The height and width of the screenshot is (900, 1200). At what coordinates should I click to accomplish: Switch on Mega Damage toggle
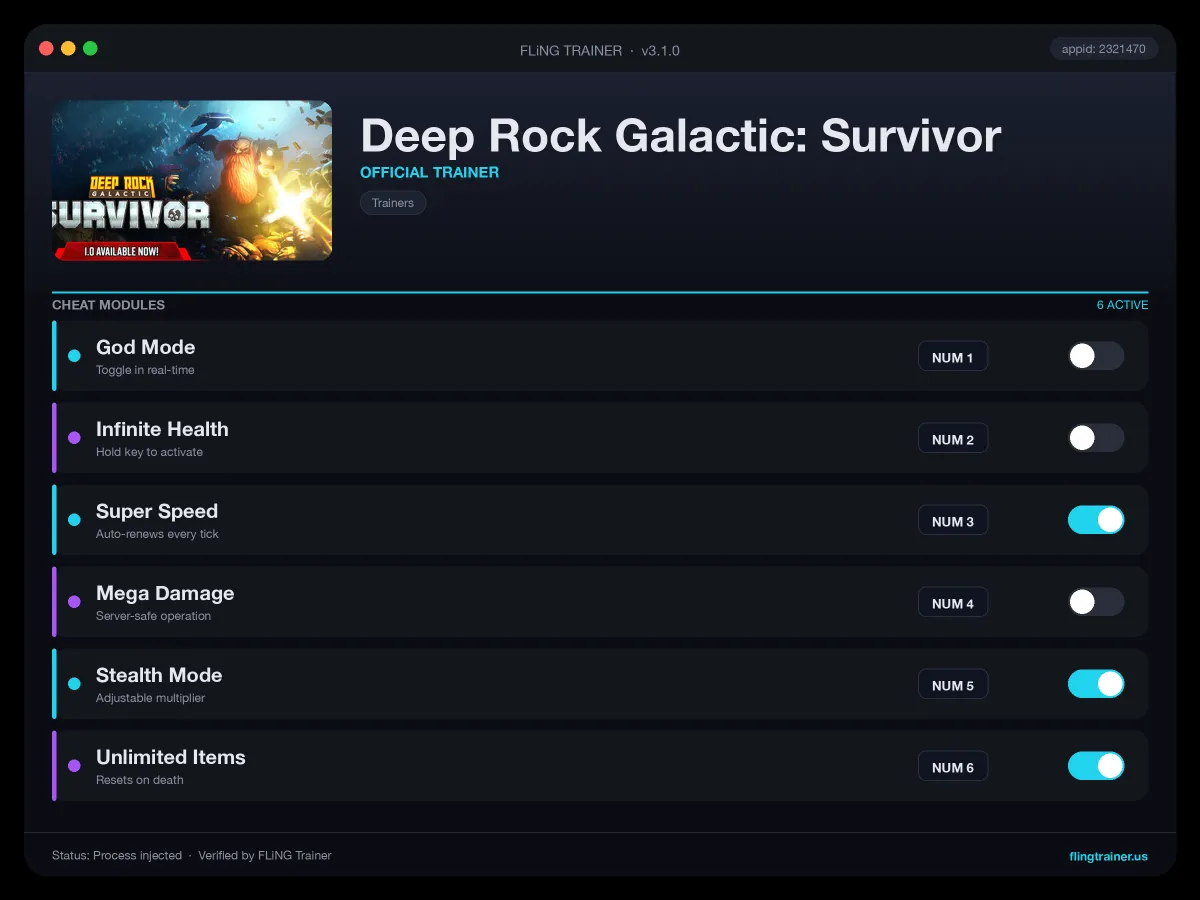(x=1096, y=602)
